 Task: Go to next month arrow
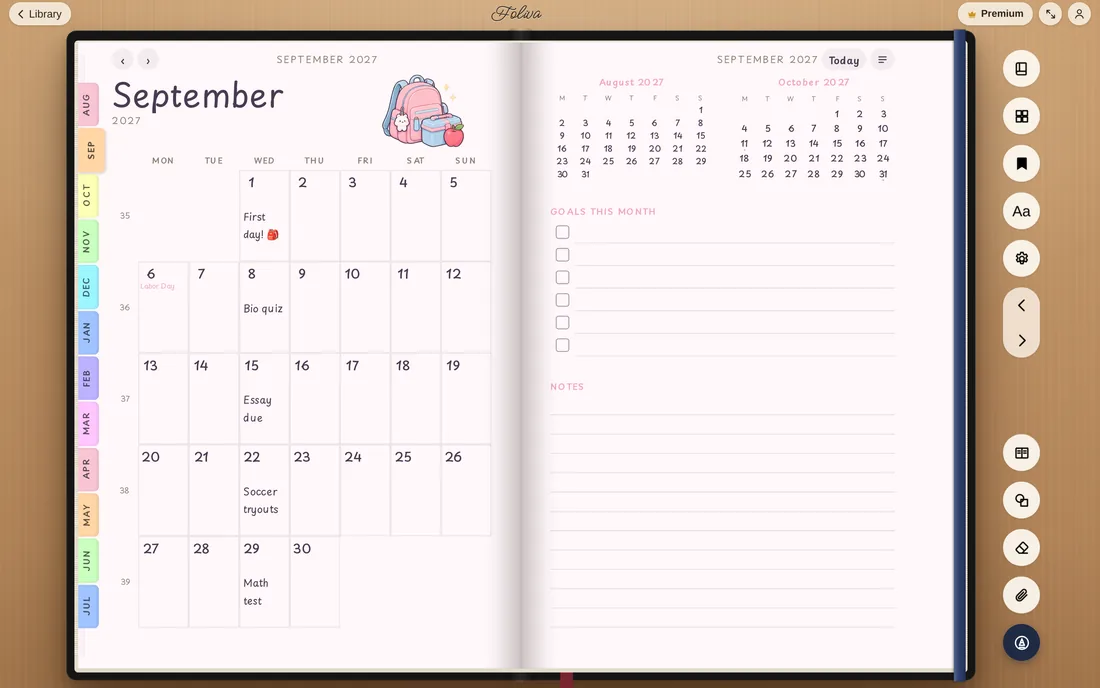click(148, 60)
